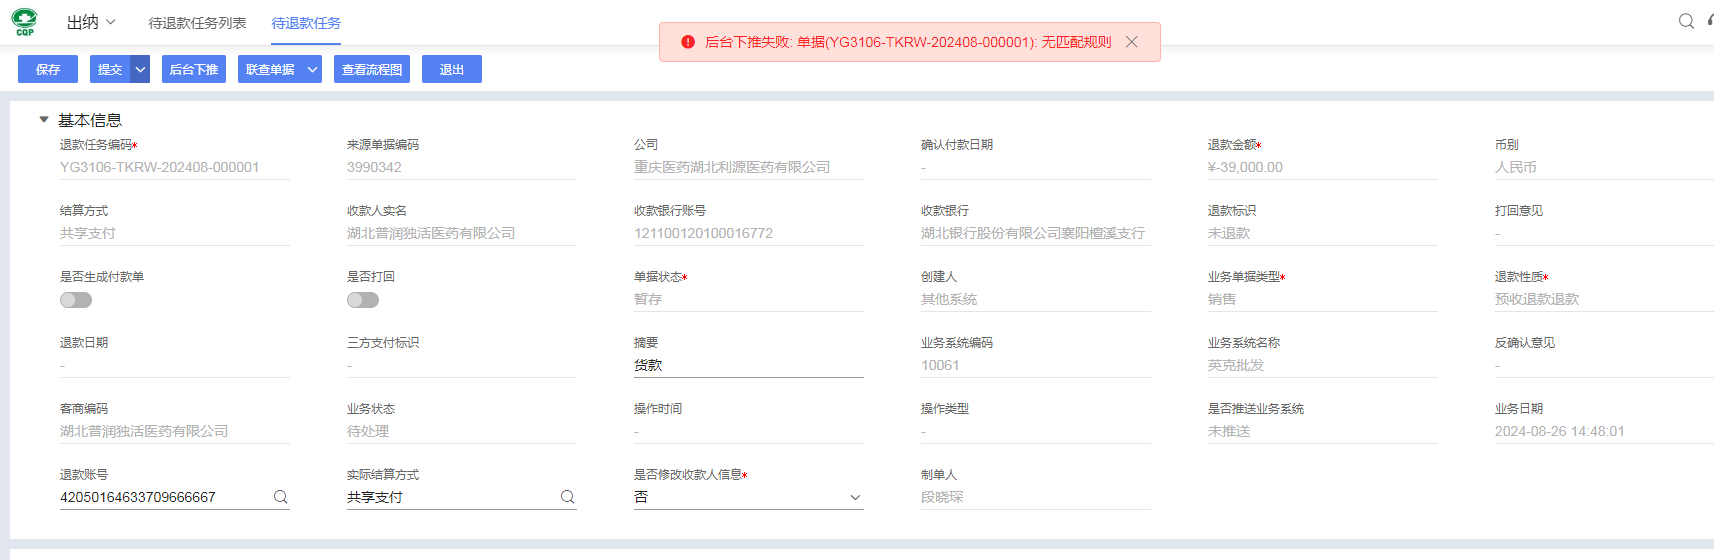The width and height of the screenshot is (1714, 560).
Task: Click the 退款性质 value 预收退款退款
Action: point(1537,299)
